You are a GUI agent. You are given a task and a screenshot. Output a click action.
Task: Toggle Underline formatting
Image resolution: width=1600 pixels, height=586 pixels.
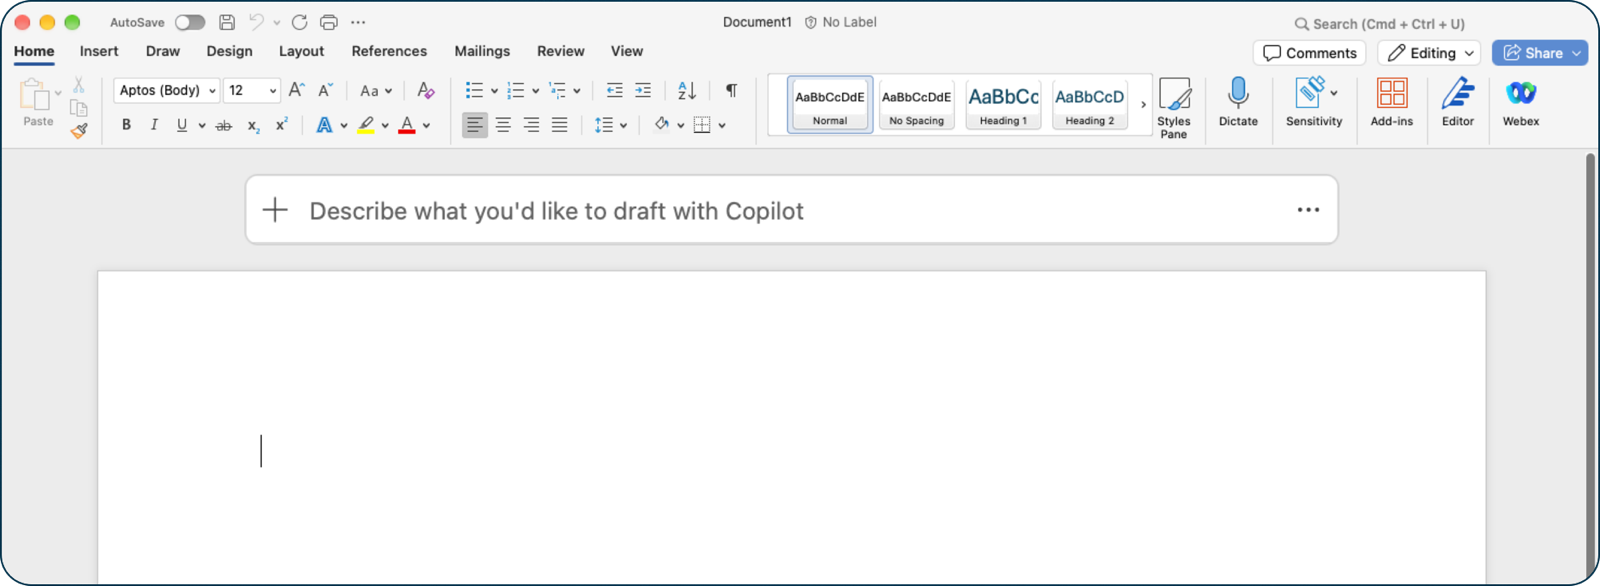181,125
